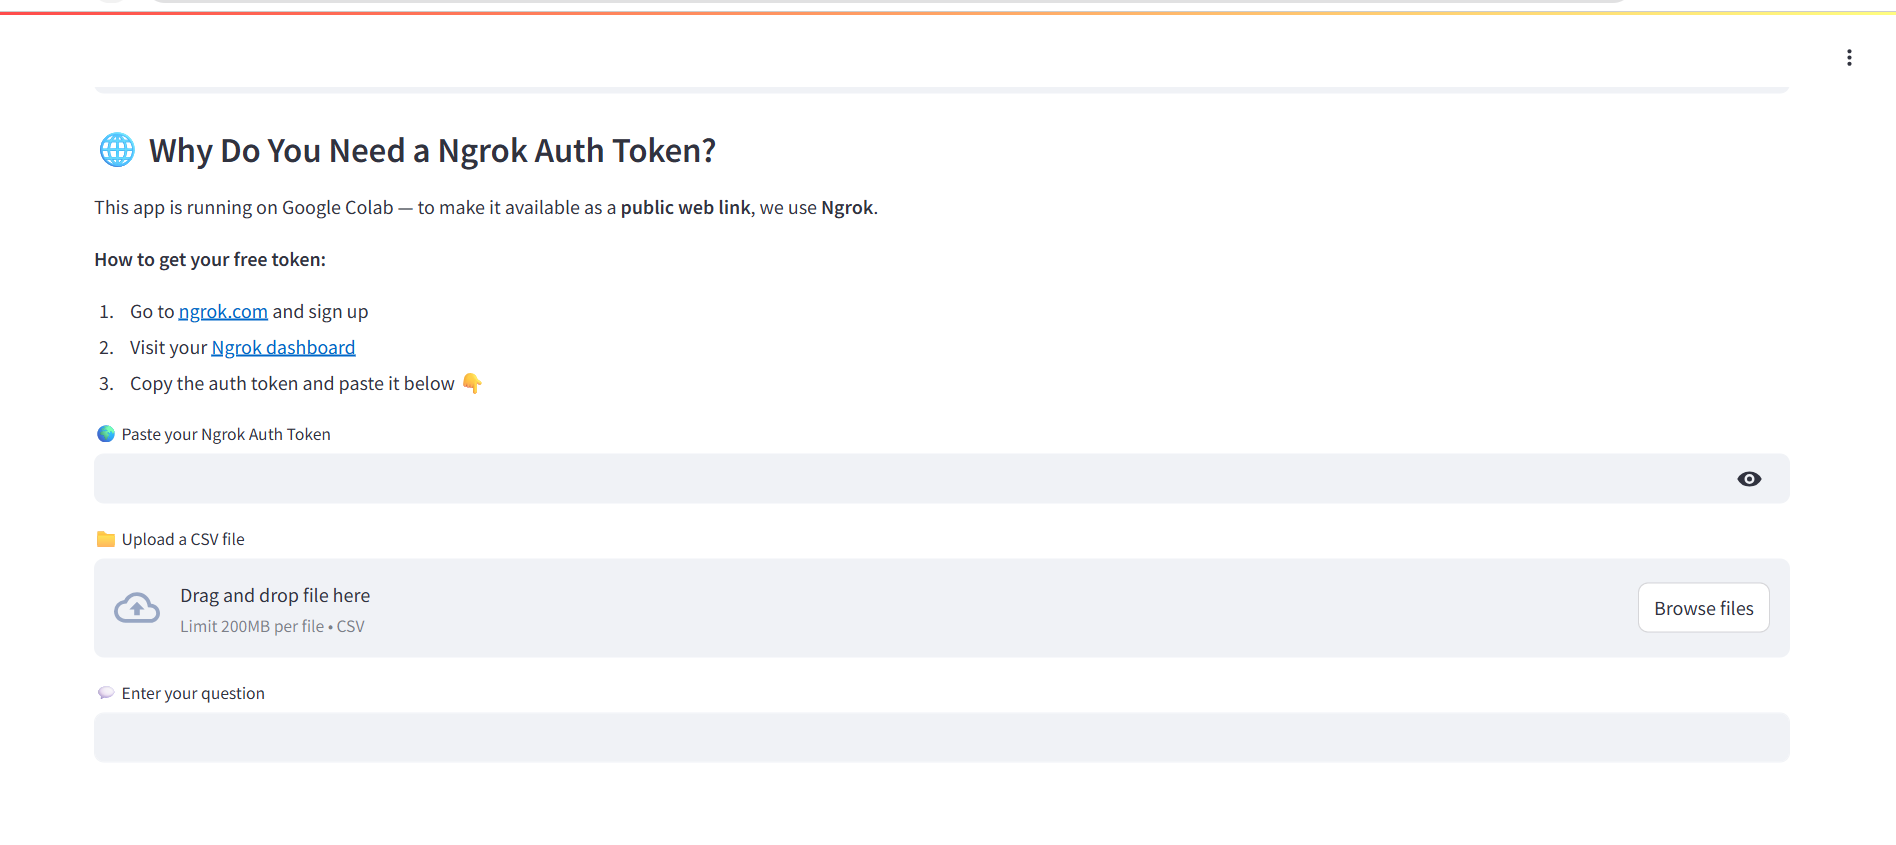Click the "Paste your Ngrok Auth Token" label
Screen dimensions: 1896x845
(226, 434)
